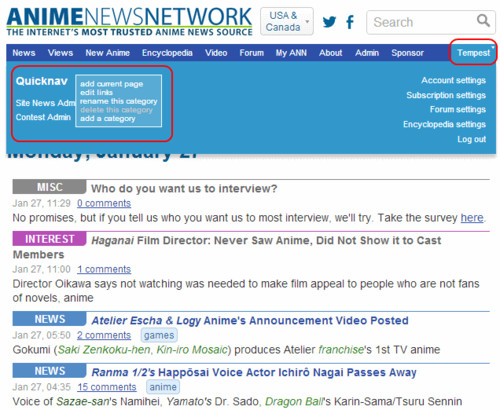Viewport: 500px width, 410px height.
Task: Open the Forum nav menu item
Action: [x=251, y=53]
